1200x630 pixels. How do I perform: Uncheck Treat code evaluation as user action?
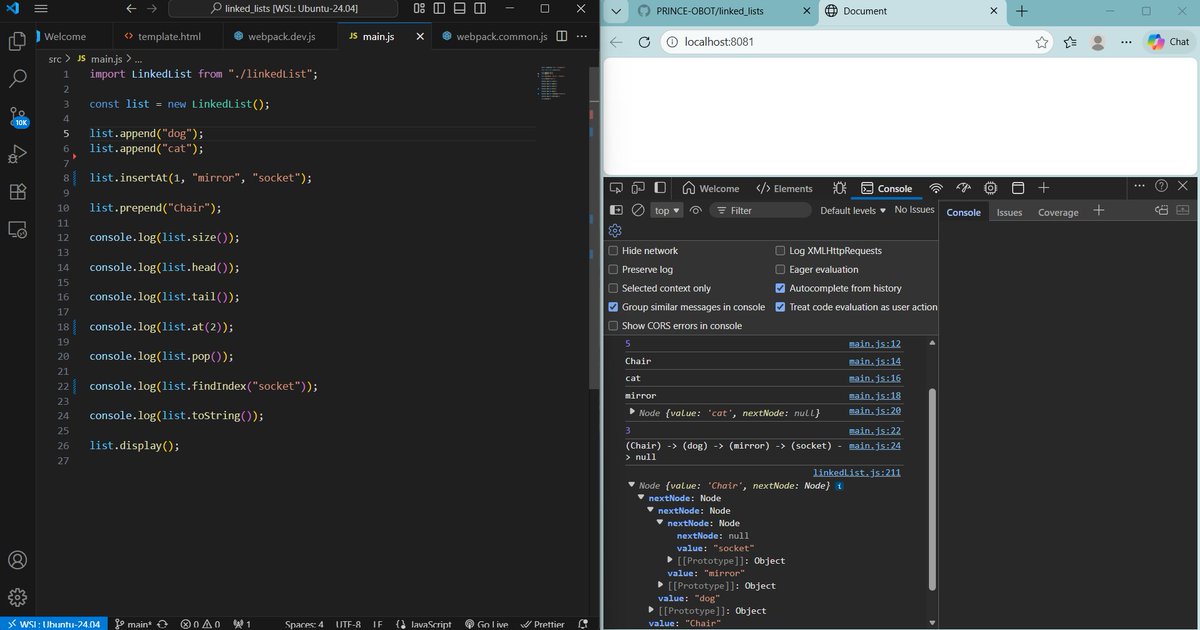pyautogui.click(x=781, y=307)
